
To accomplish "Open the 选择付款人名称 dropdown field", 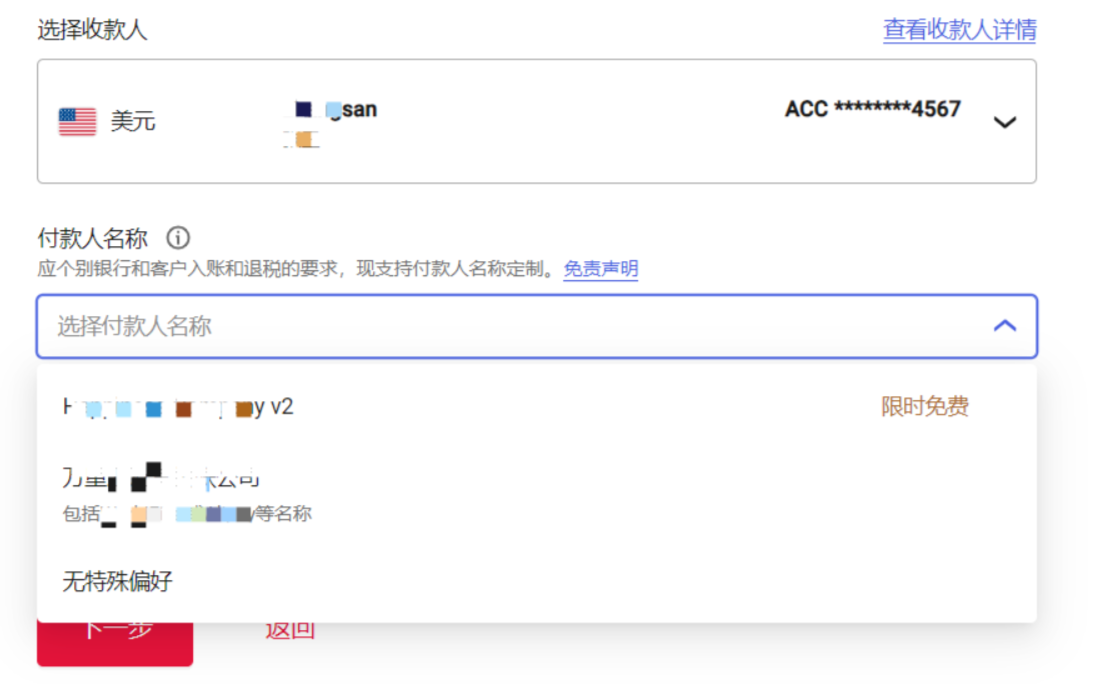I will 400,324.
